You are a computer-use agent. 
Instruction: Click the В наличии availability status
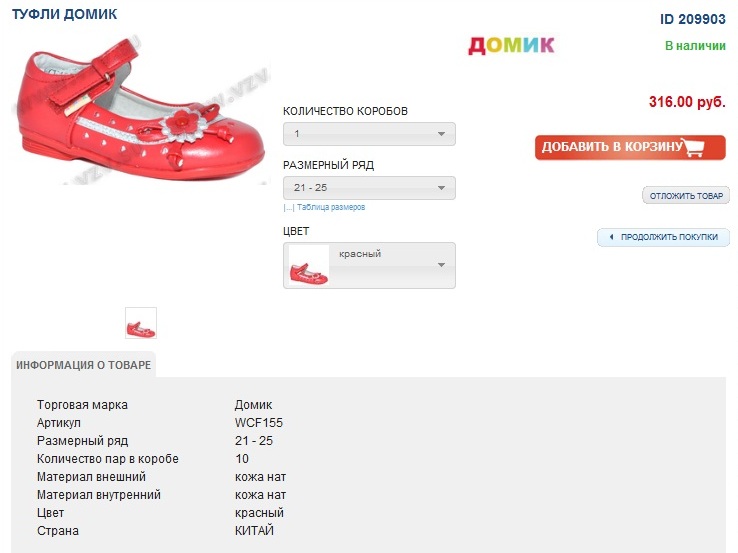(695, 46)
